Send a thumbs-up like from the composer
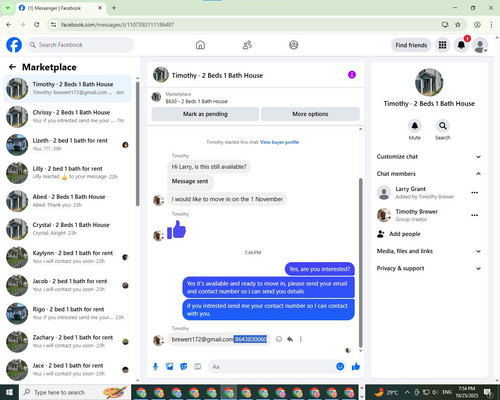Screen dimensions: 500x400 (x=356, y=367)
